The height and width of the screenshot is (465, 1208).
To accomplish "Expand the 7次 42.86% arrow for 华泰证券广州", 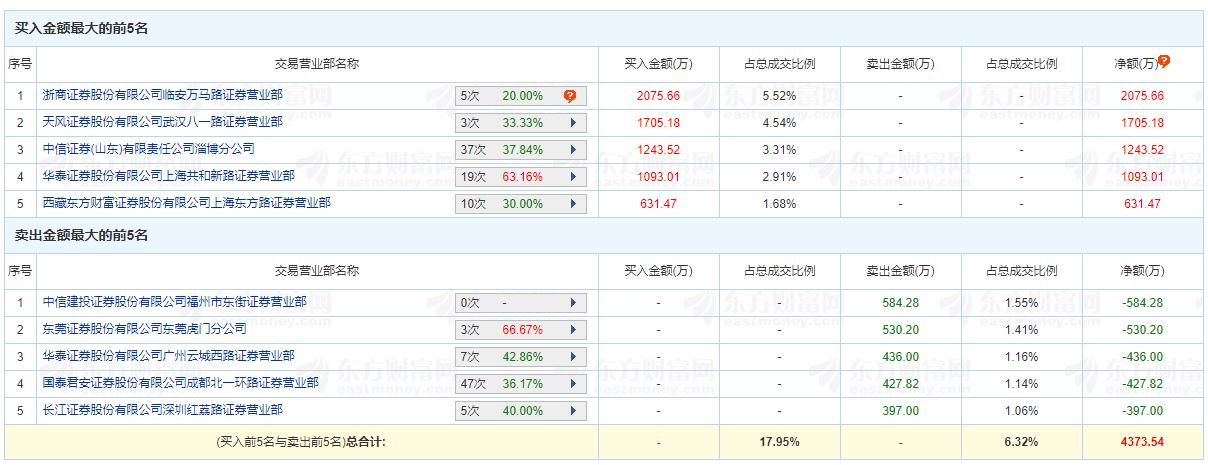I will pyautogui.click(x=573, y=357).
